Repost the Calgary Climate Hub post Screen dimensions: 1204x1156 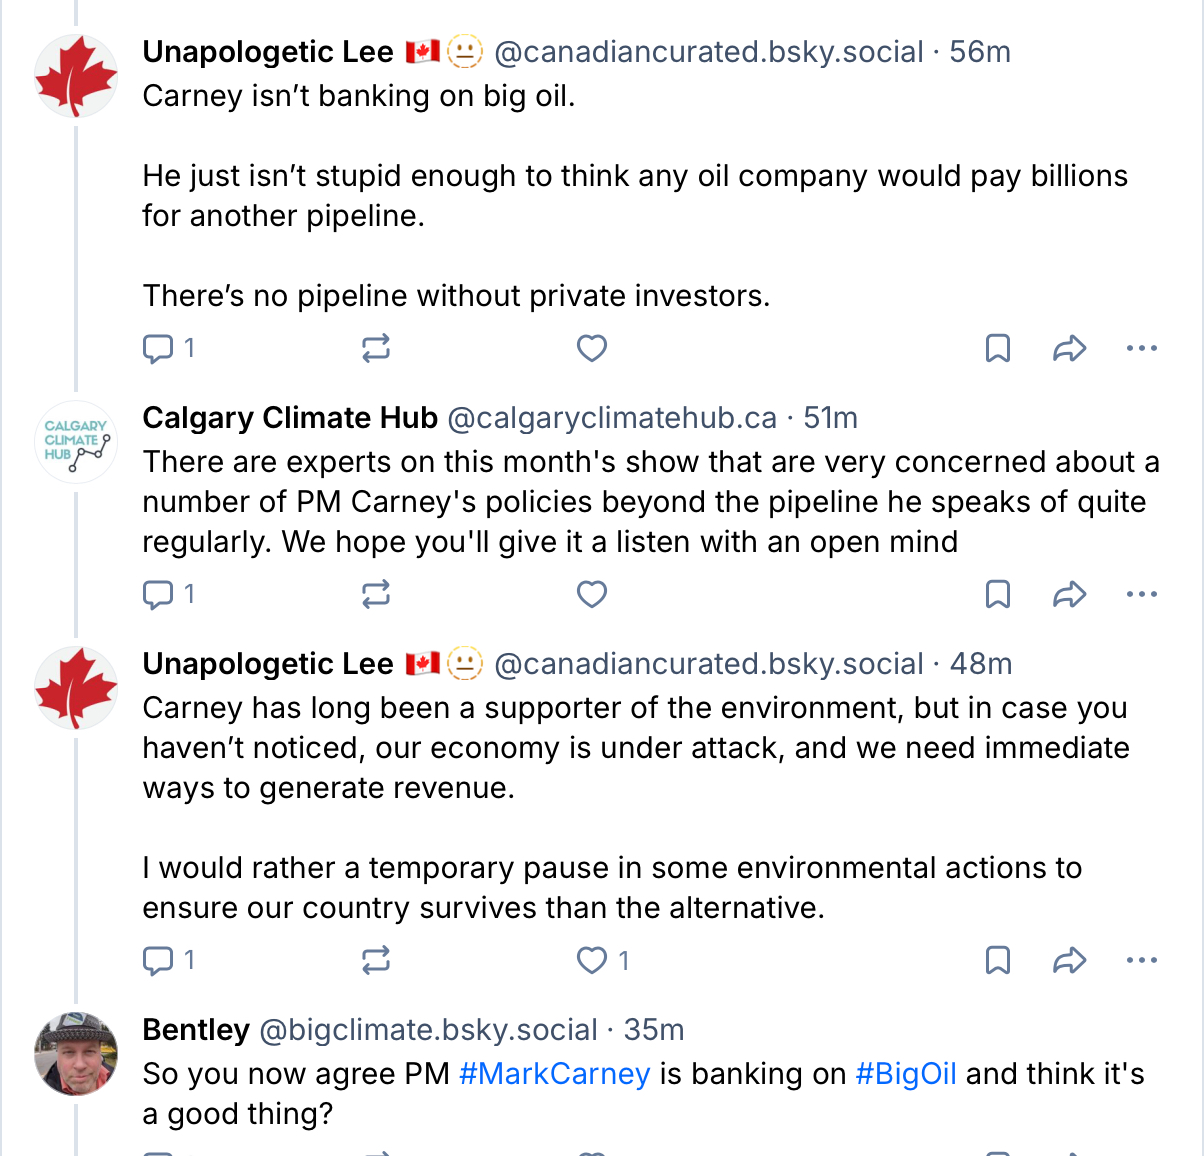coord(375,594)
